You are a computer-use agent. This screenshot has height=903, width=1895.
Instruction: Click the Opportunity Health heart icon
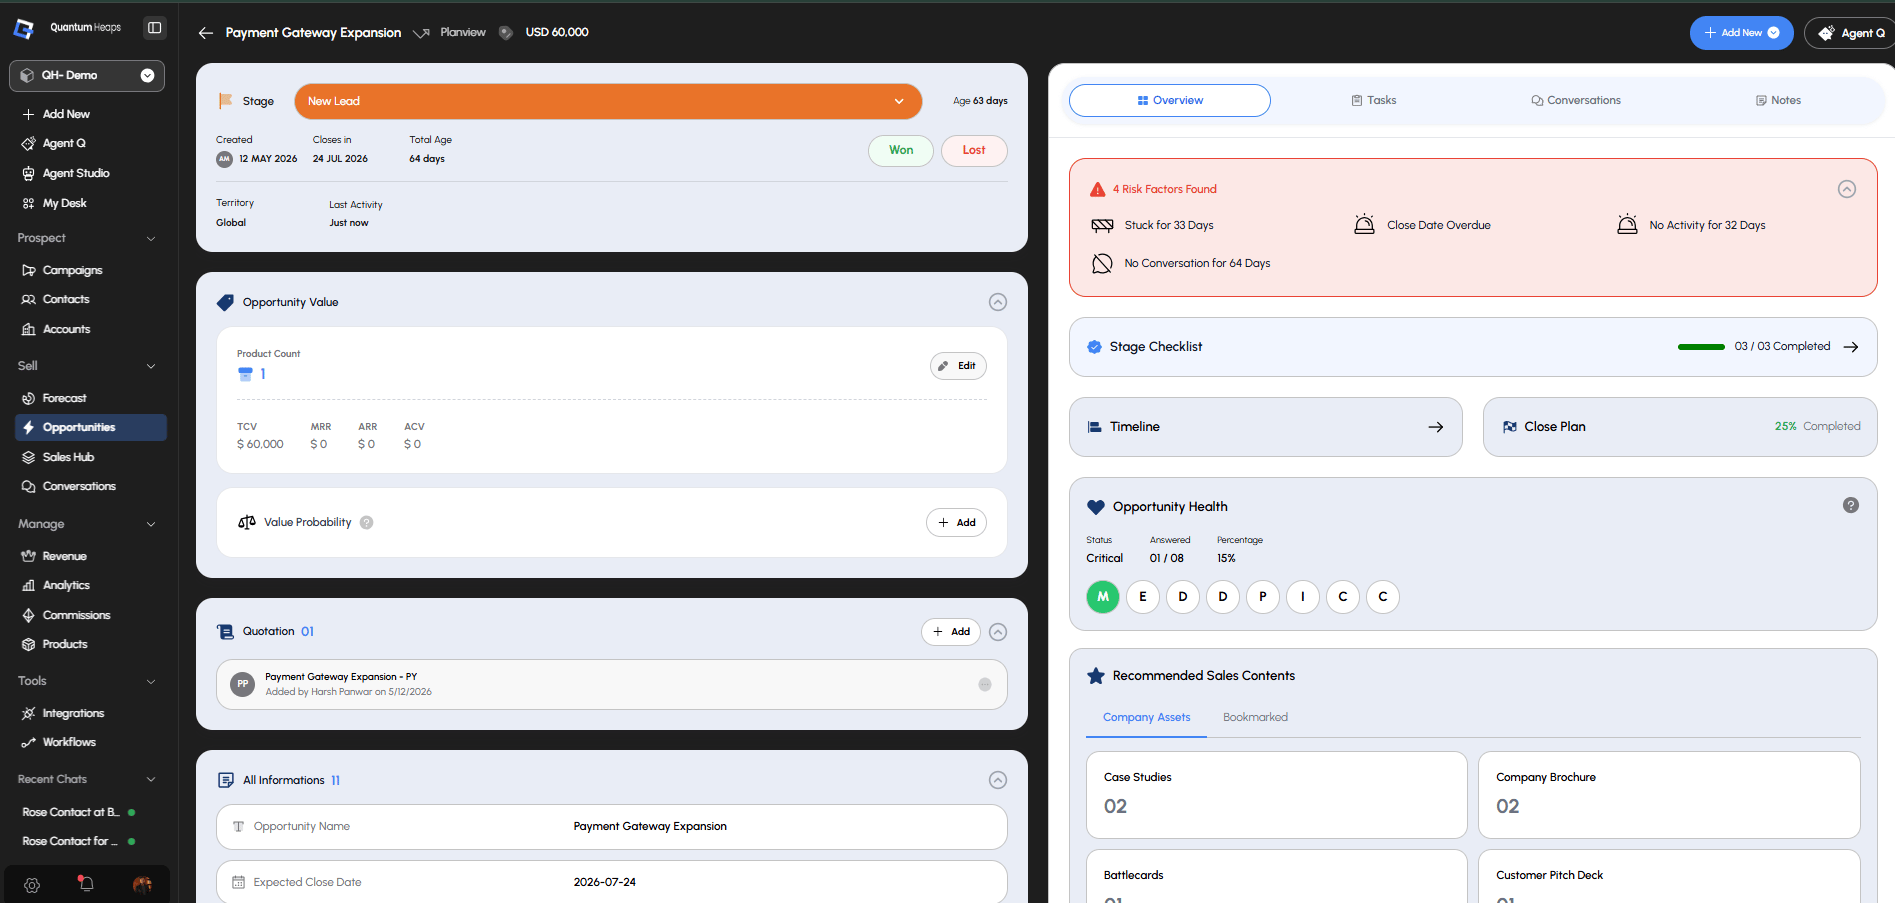[x=1096, y=507]
